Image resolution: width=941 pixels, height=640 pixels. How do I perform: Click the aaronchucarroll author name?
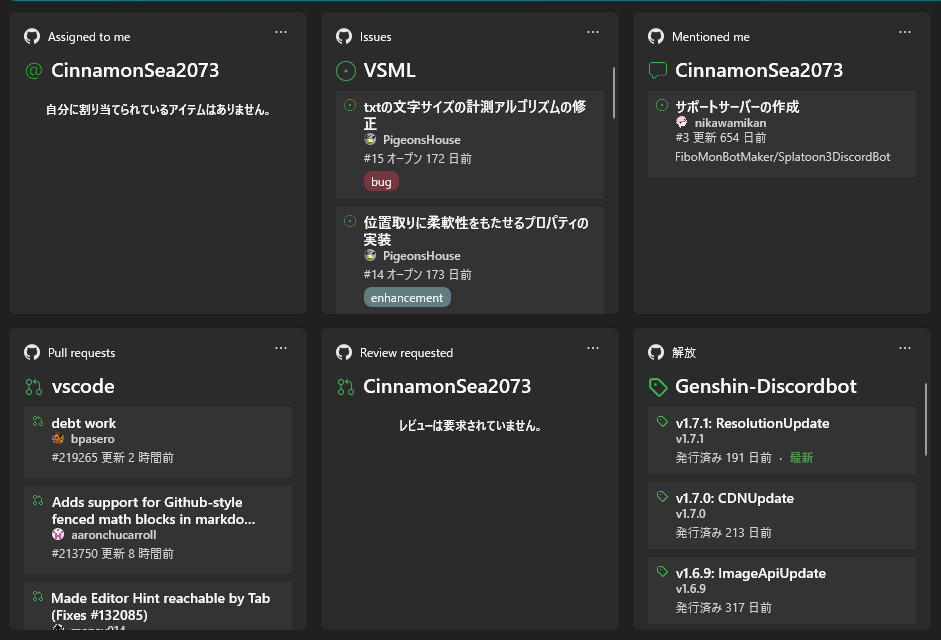coord(113,534)
